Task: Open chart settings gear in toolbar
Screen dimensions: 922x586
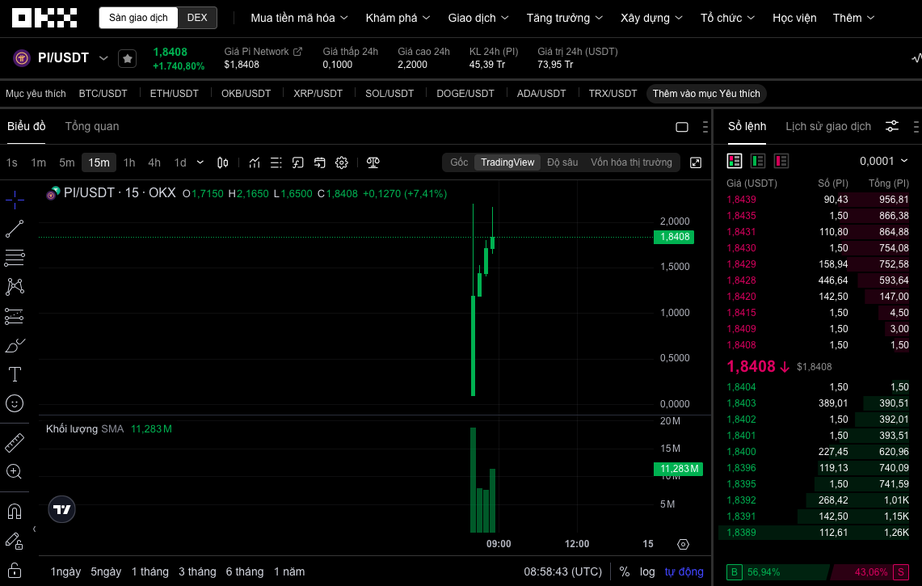Action: pos(342,162)
